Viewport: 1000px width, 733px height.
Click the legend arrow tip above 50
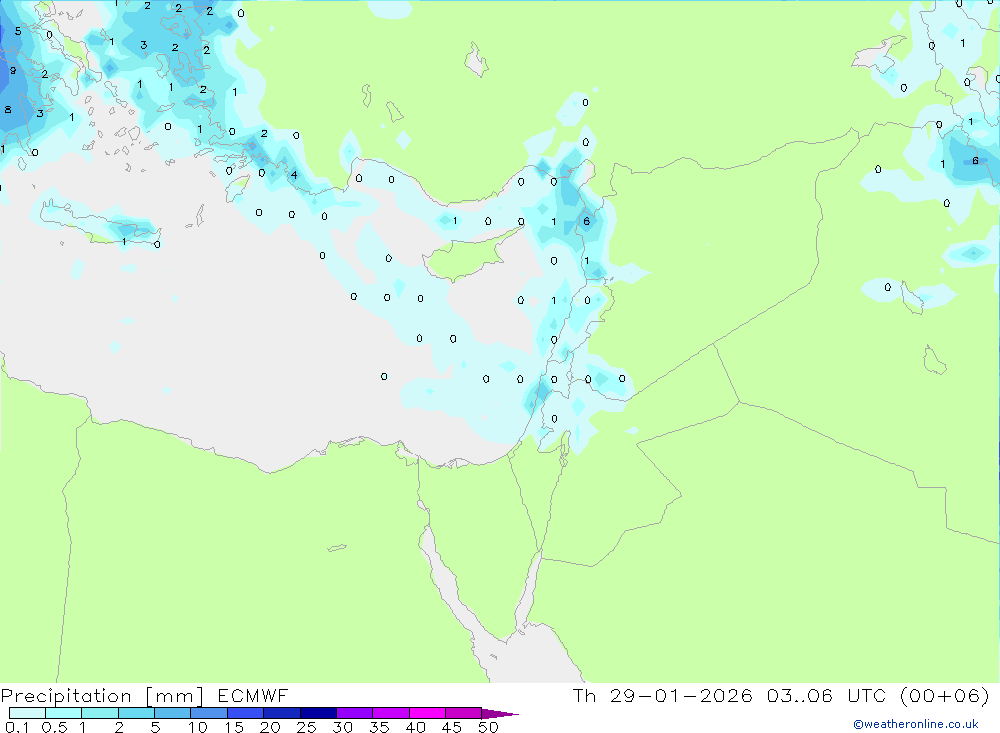pos(500,714)
